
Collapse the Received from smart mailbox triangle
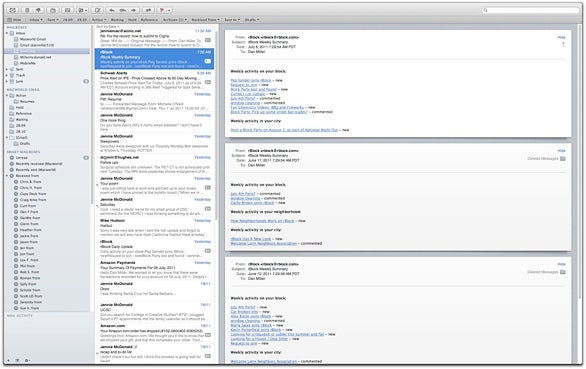click(x=7, y=176)
